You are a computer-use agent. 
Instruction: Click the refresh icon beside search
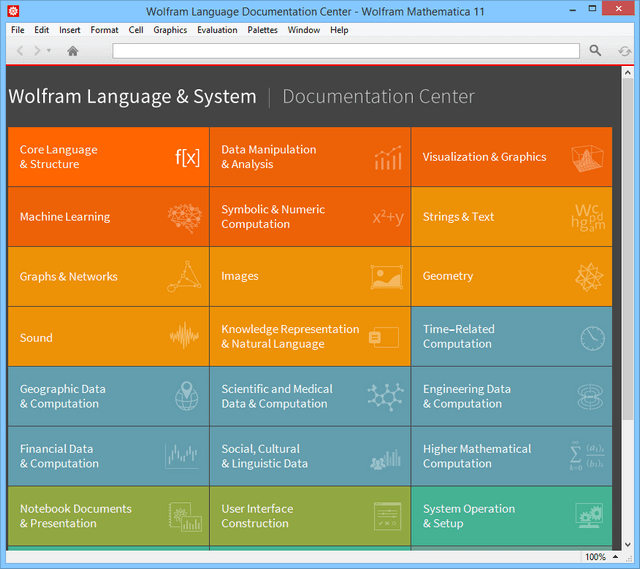tap(624, 51)
